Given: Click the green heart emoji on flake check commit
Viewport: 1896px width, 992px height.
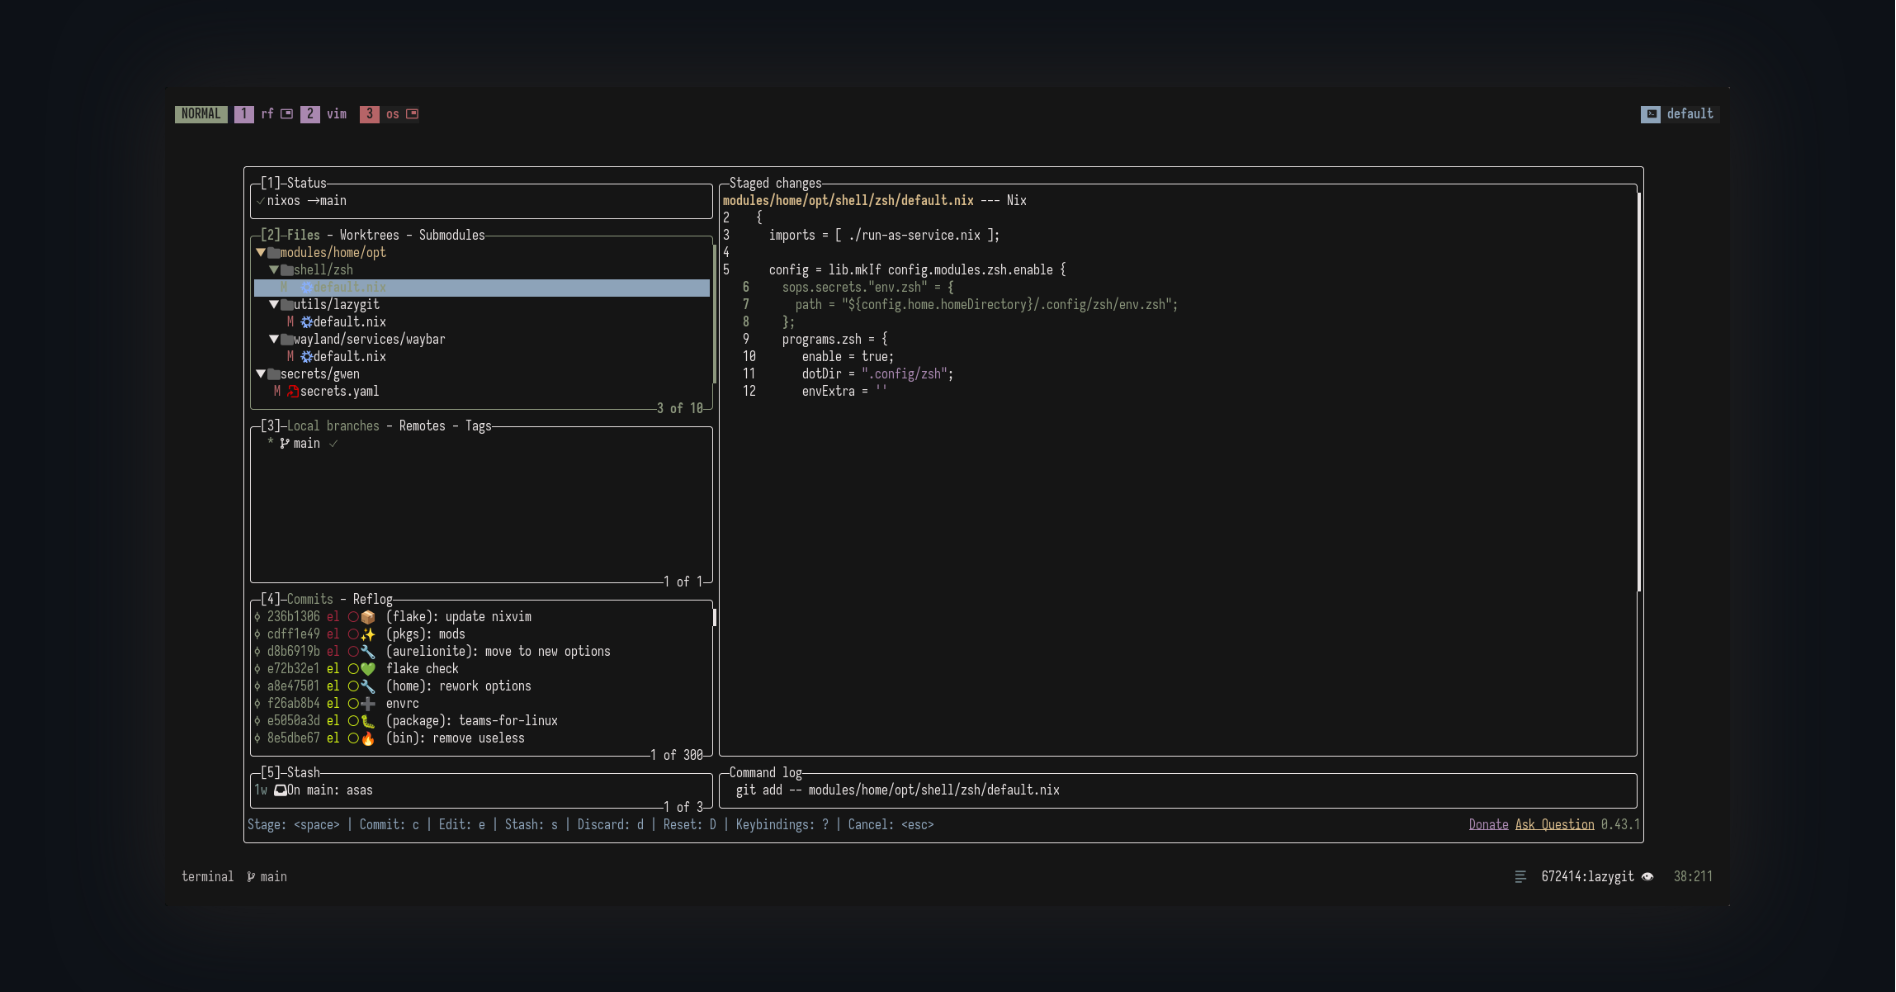Looking at the screenshot, I should point(367,669).
